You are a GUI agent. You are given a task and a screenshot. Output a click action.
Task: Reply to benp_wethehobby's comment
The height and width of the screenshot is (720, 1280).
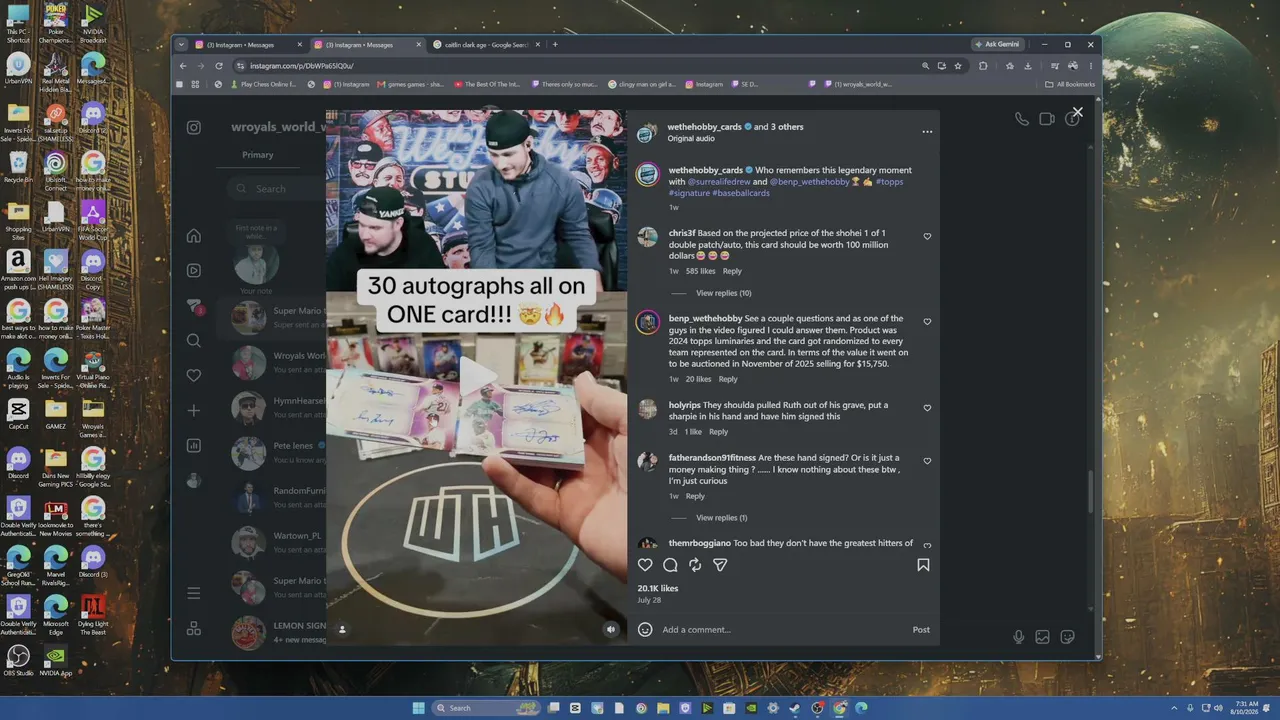point(728,379)
